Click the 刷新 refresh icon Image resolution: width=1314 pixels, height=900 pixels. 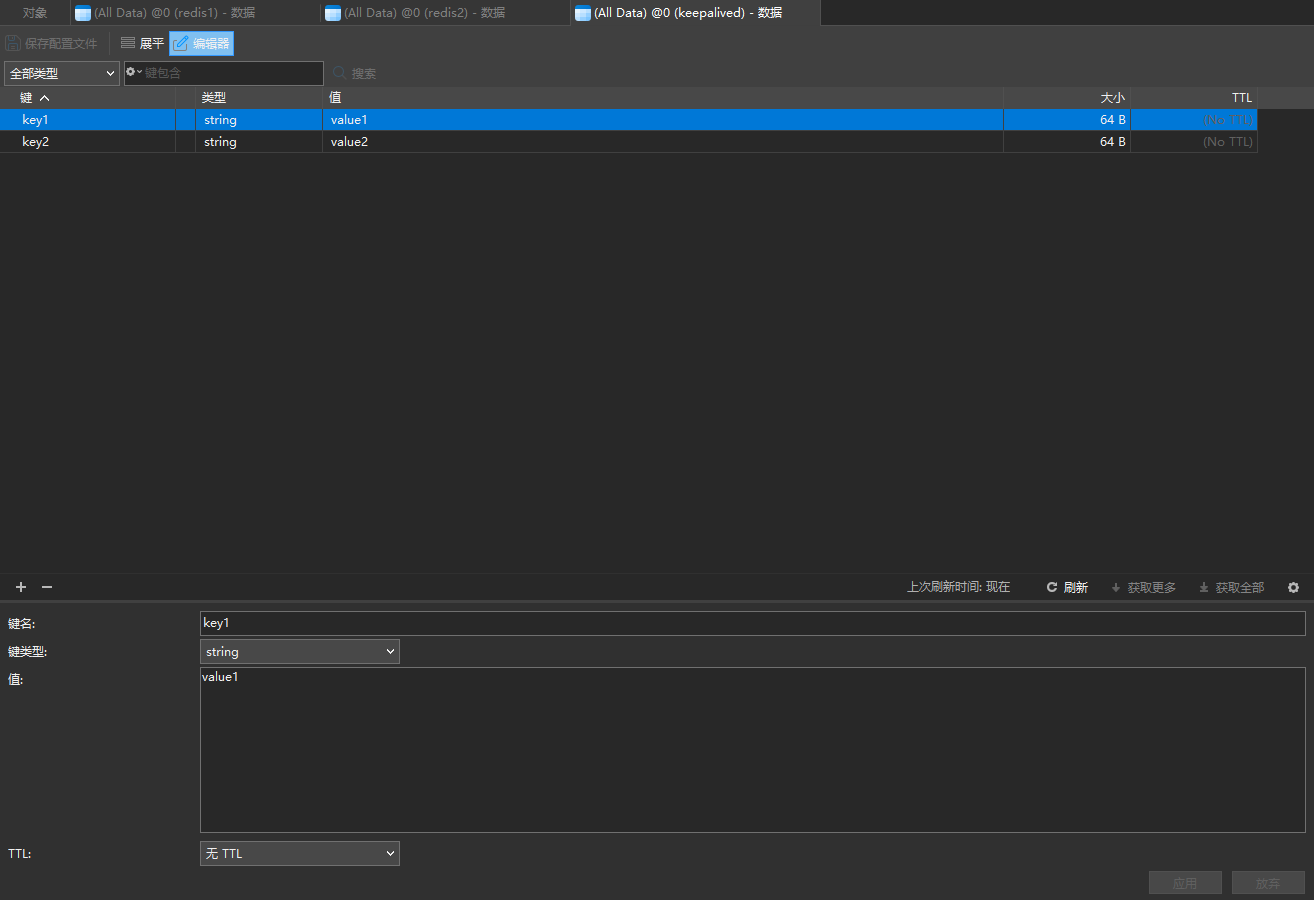click(1052, 588)
